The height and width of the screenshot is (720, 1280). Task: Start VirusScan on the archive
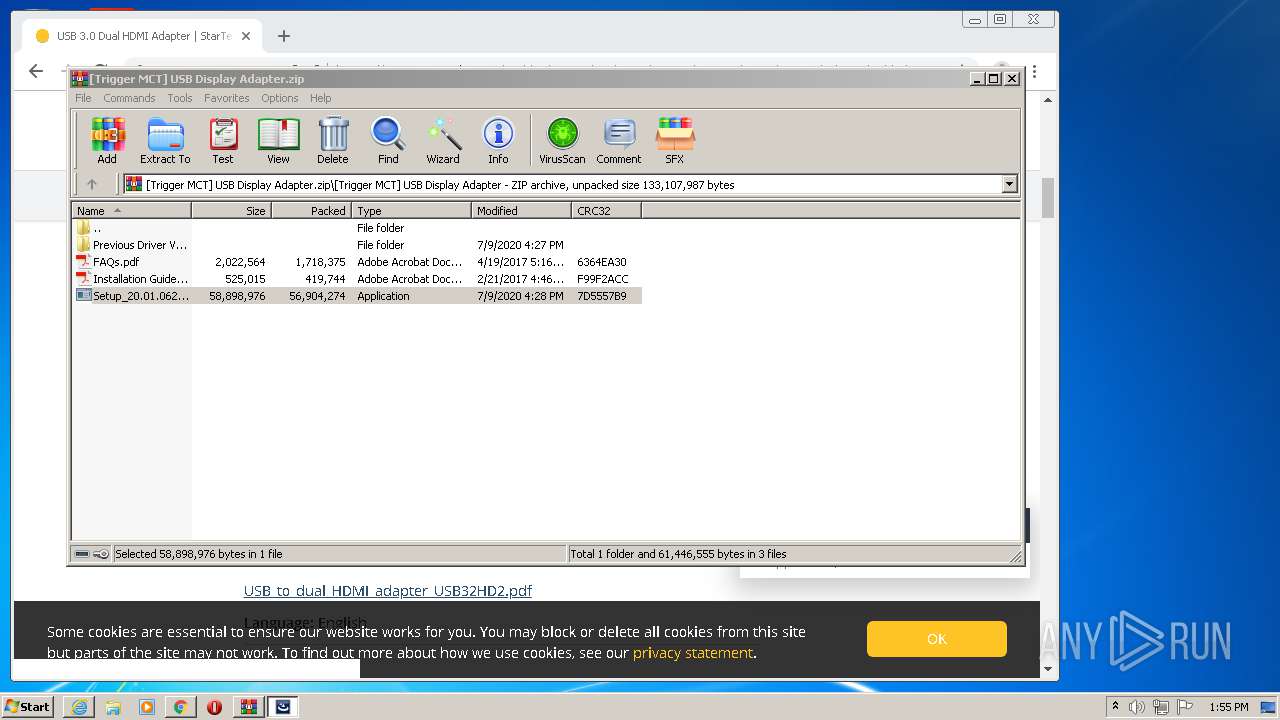[562, 141]
